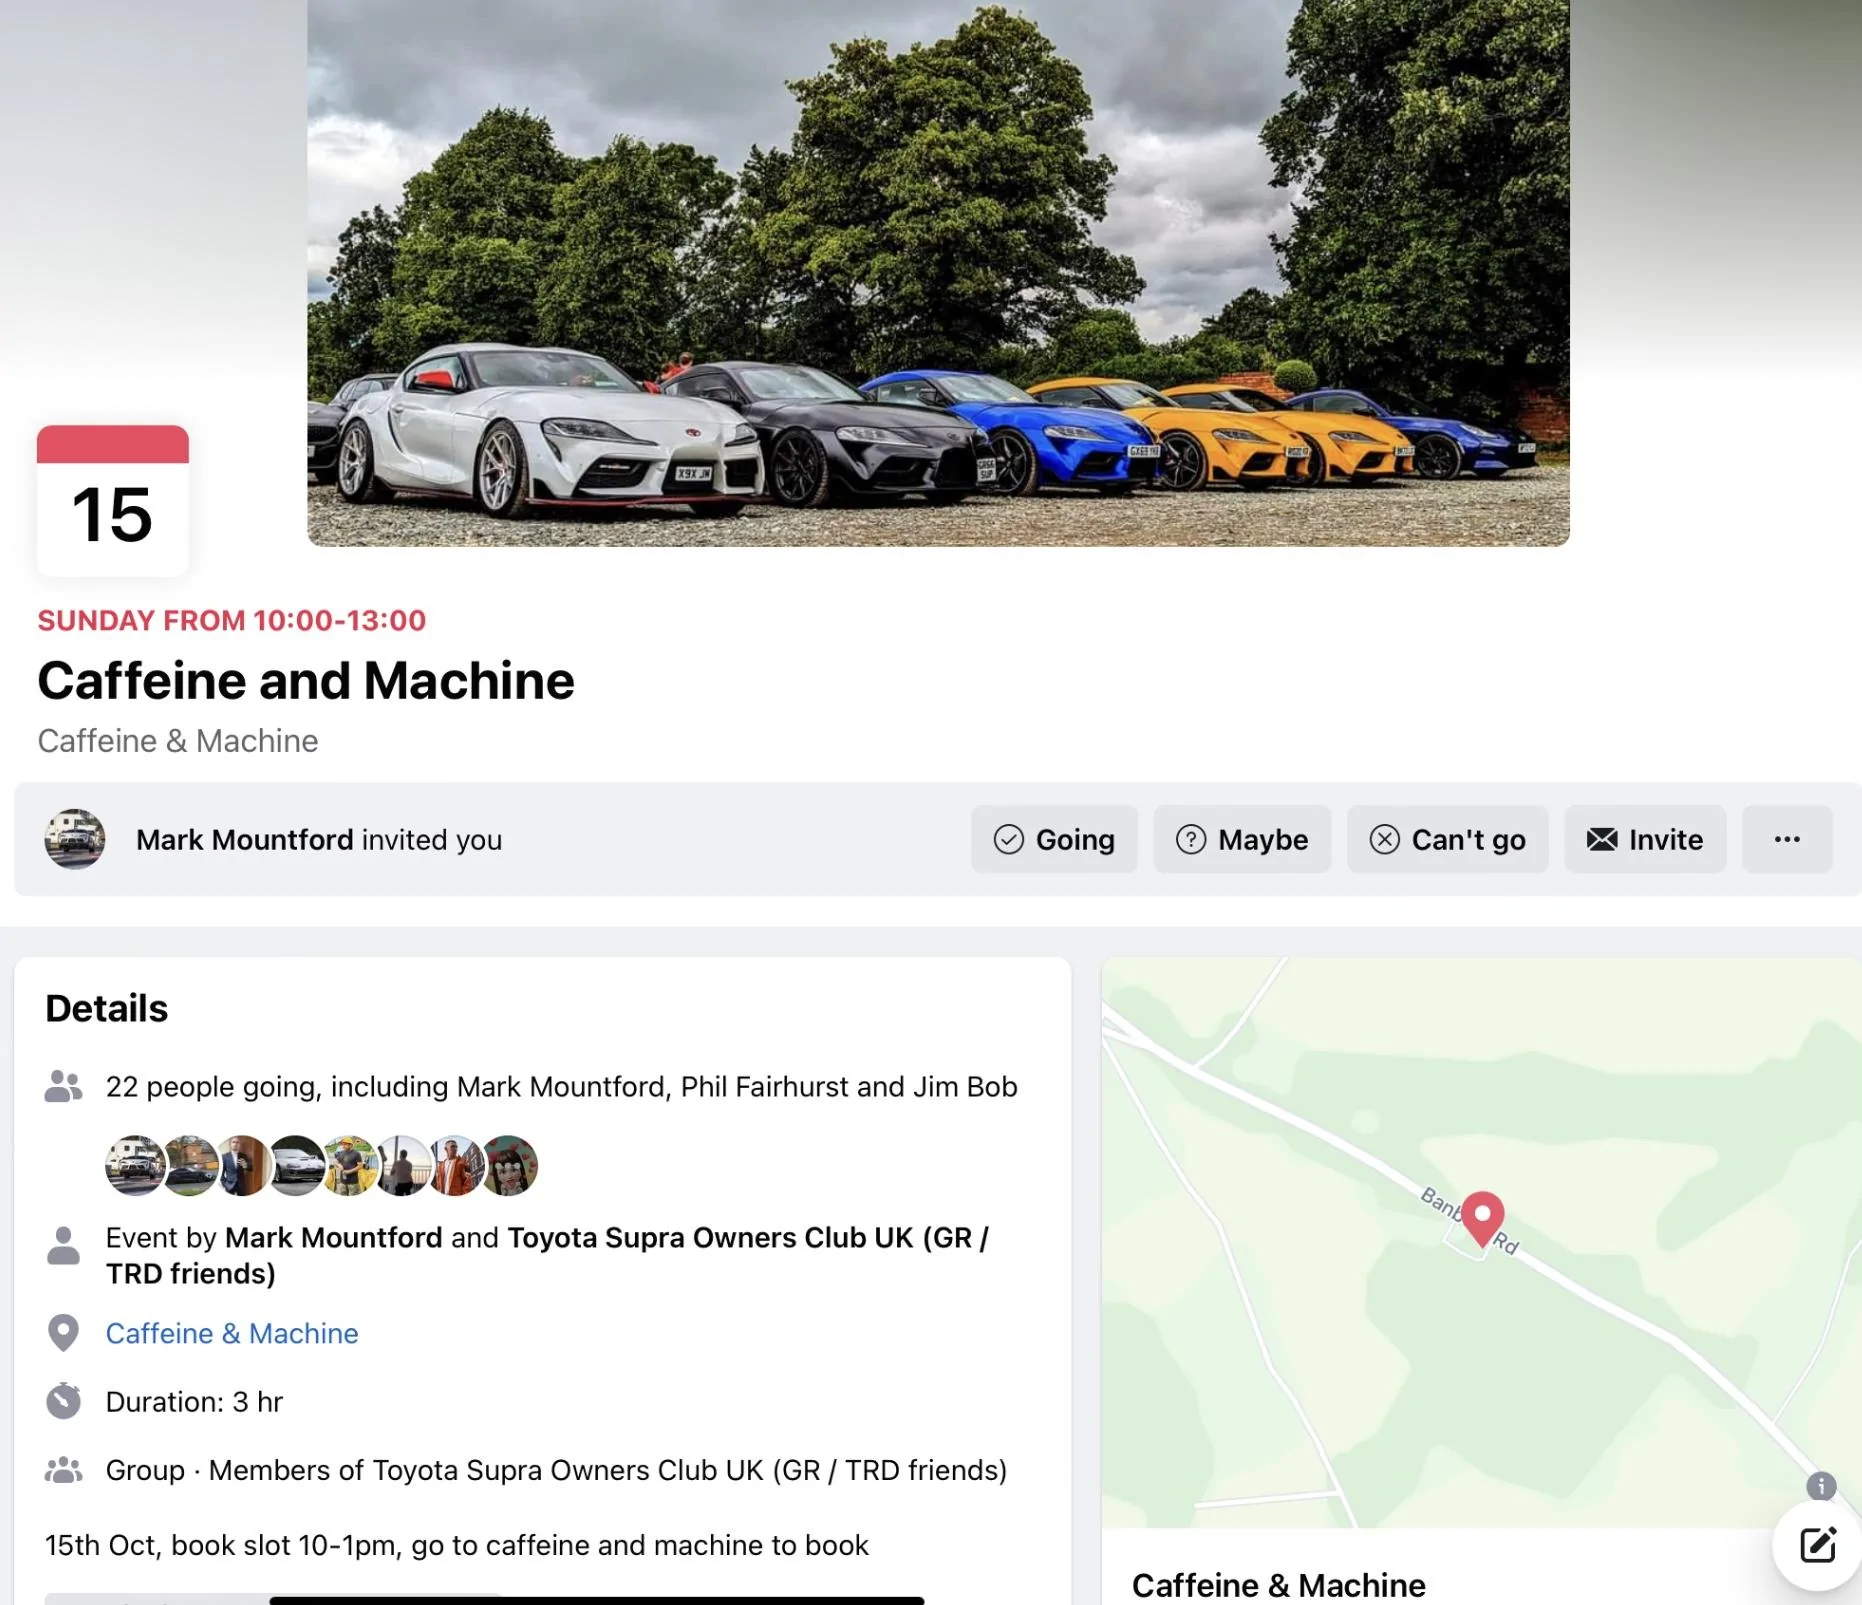Screen dimensions: 1862x1605
Task: Respond Maybe to the event
Action: pos(1242,839)
